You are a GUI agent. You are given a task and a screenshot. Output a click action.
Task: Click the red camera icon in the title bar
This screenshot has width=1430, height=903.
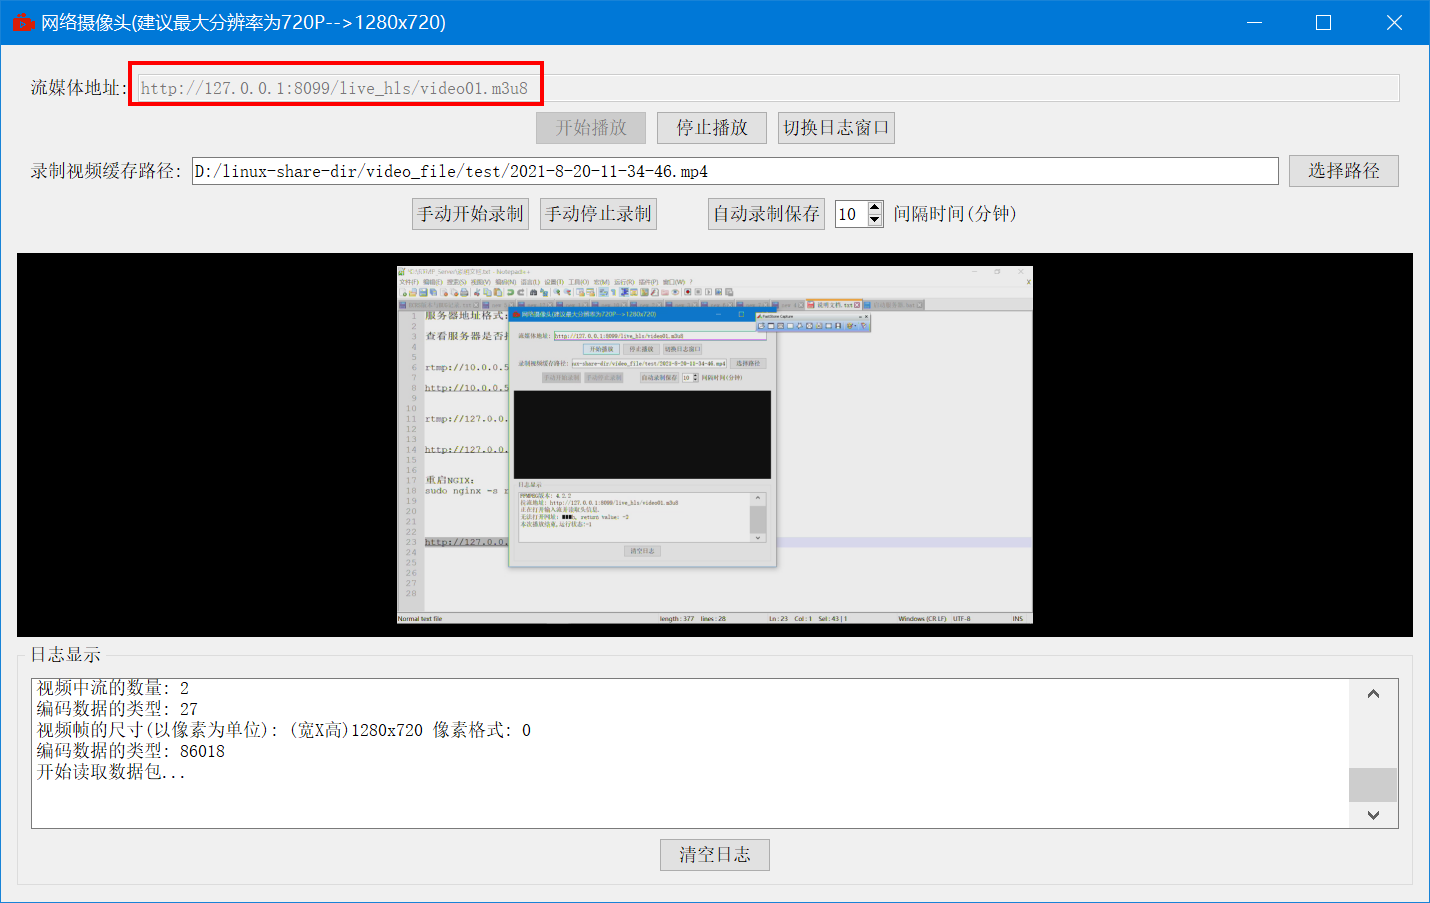(22, 21)
